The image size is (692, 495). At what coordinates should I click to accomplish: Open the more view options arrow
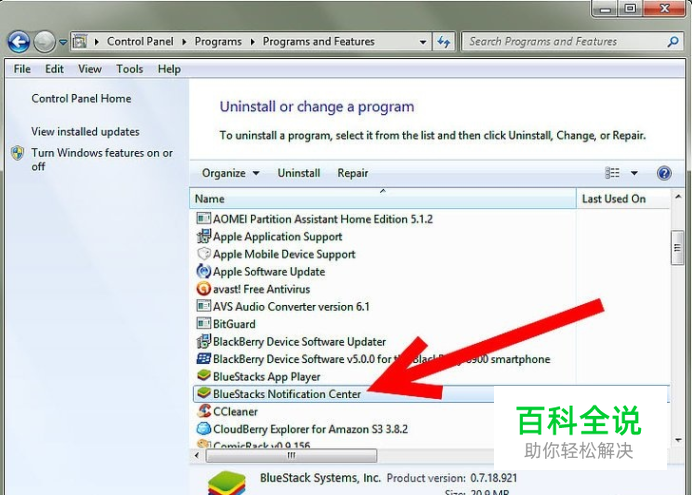pyautogui.click(x=634, y=173)
